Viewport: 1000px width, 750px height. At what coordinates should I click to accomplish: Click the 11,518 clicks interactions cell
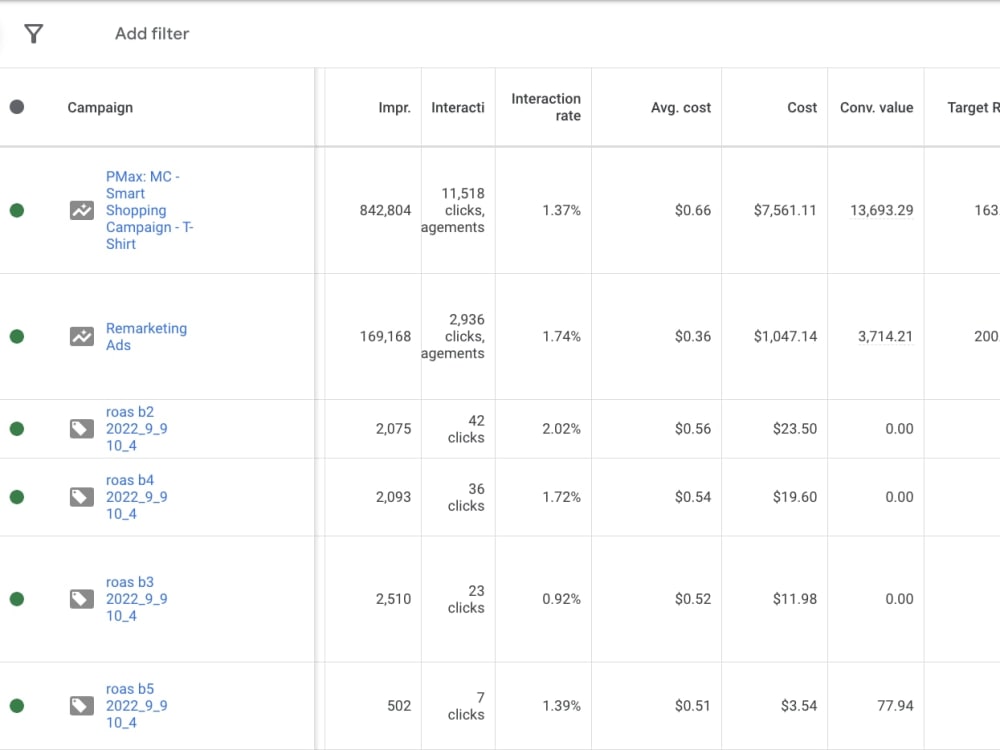point(453,210)
